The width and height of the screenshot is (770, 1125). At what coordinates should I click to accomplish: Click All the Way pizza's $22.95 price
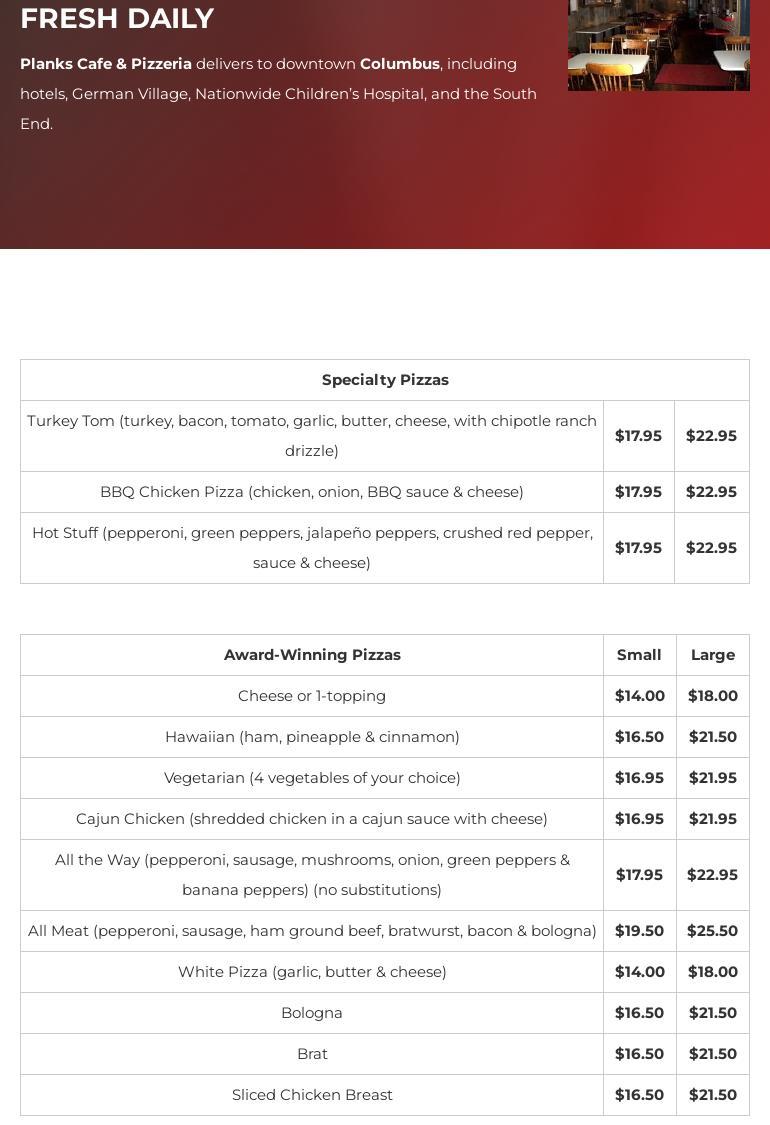pos(712,875)
